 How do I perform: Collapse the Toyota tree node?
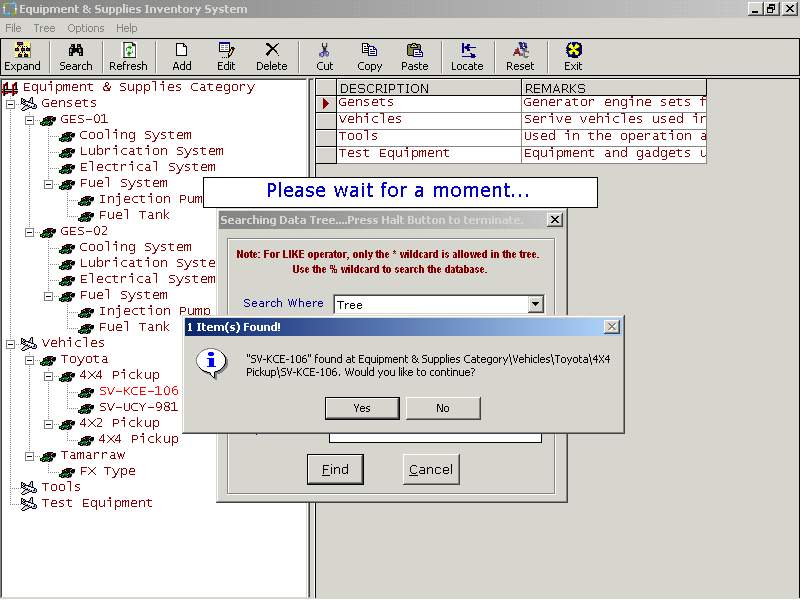30,360
